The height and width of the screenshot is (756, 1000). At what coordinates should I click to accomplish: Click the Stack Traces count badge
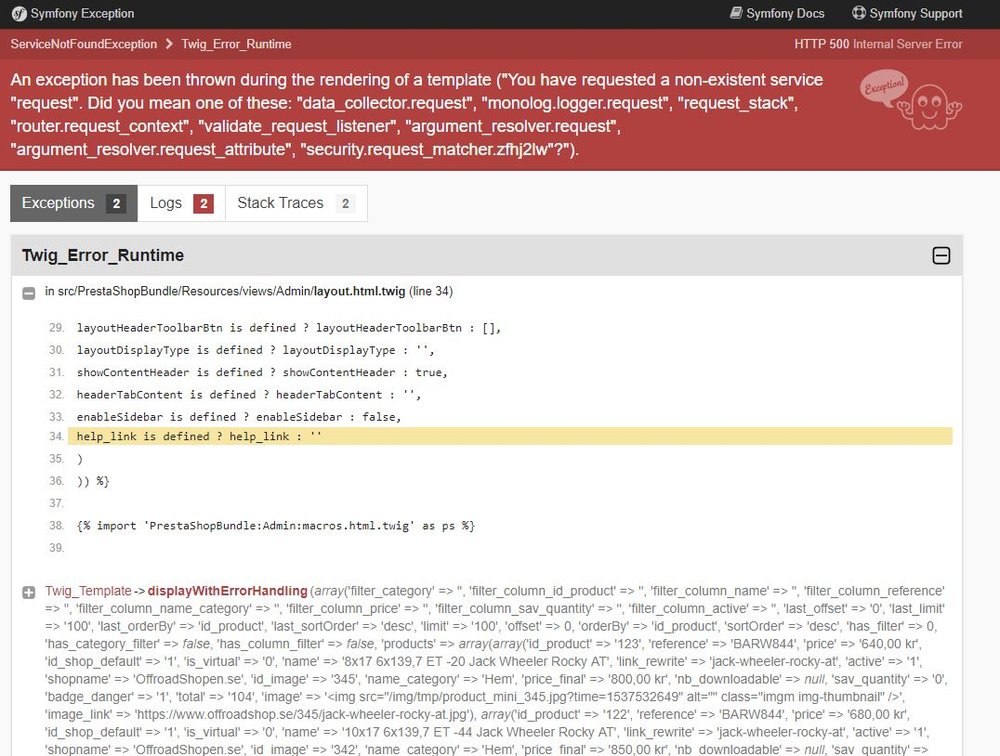click(345, 204)
